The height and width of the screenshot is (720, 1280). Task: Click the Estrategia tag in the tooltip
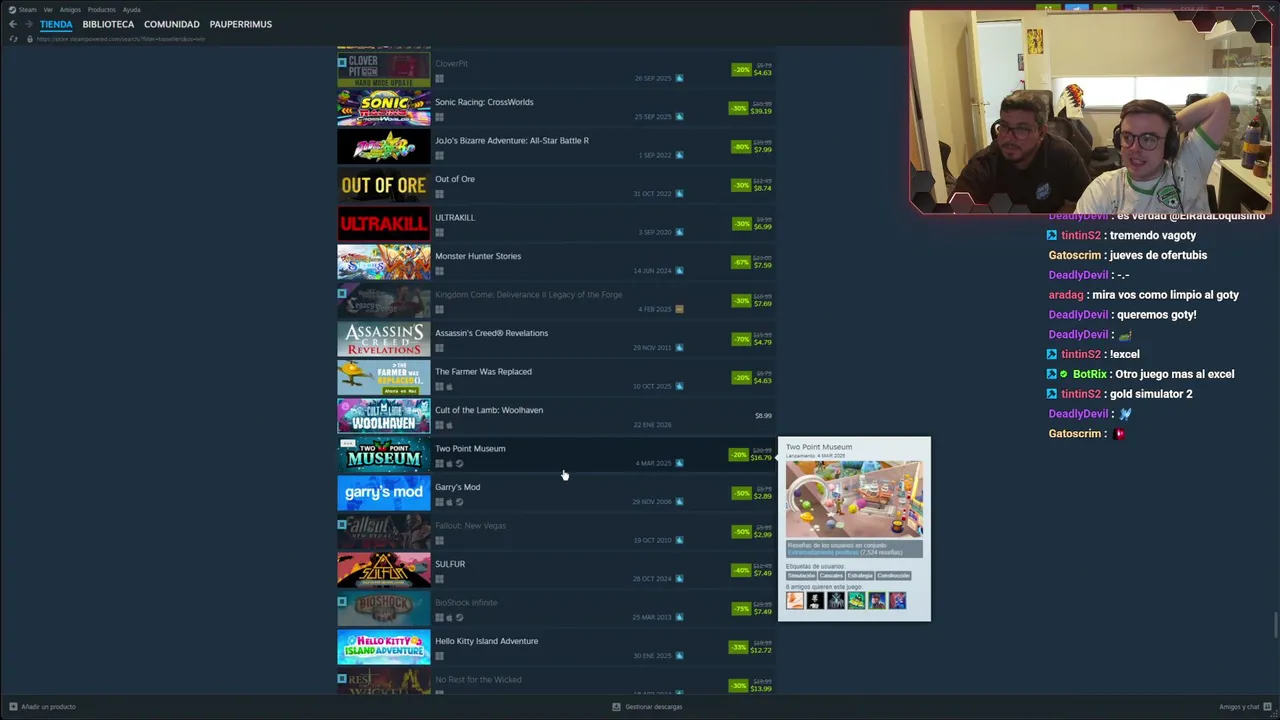coord(860,576)
